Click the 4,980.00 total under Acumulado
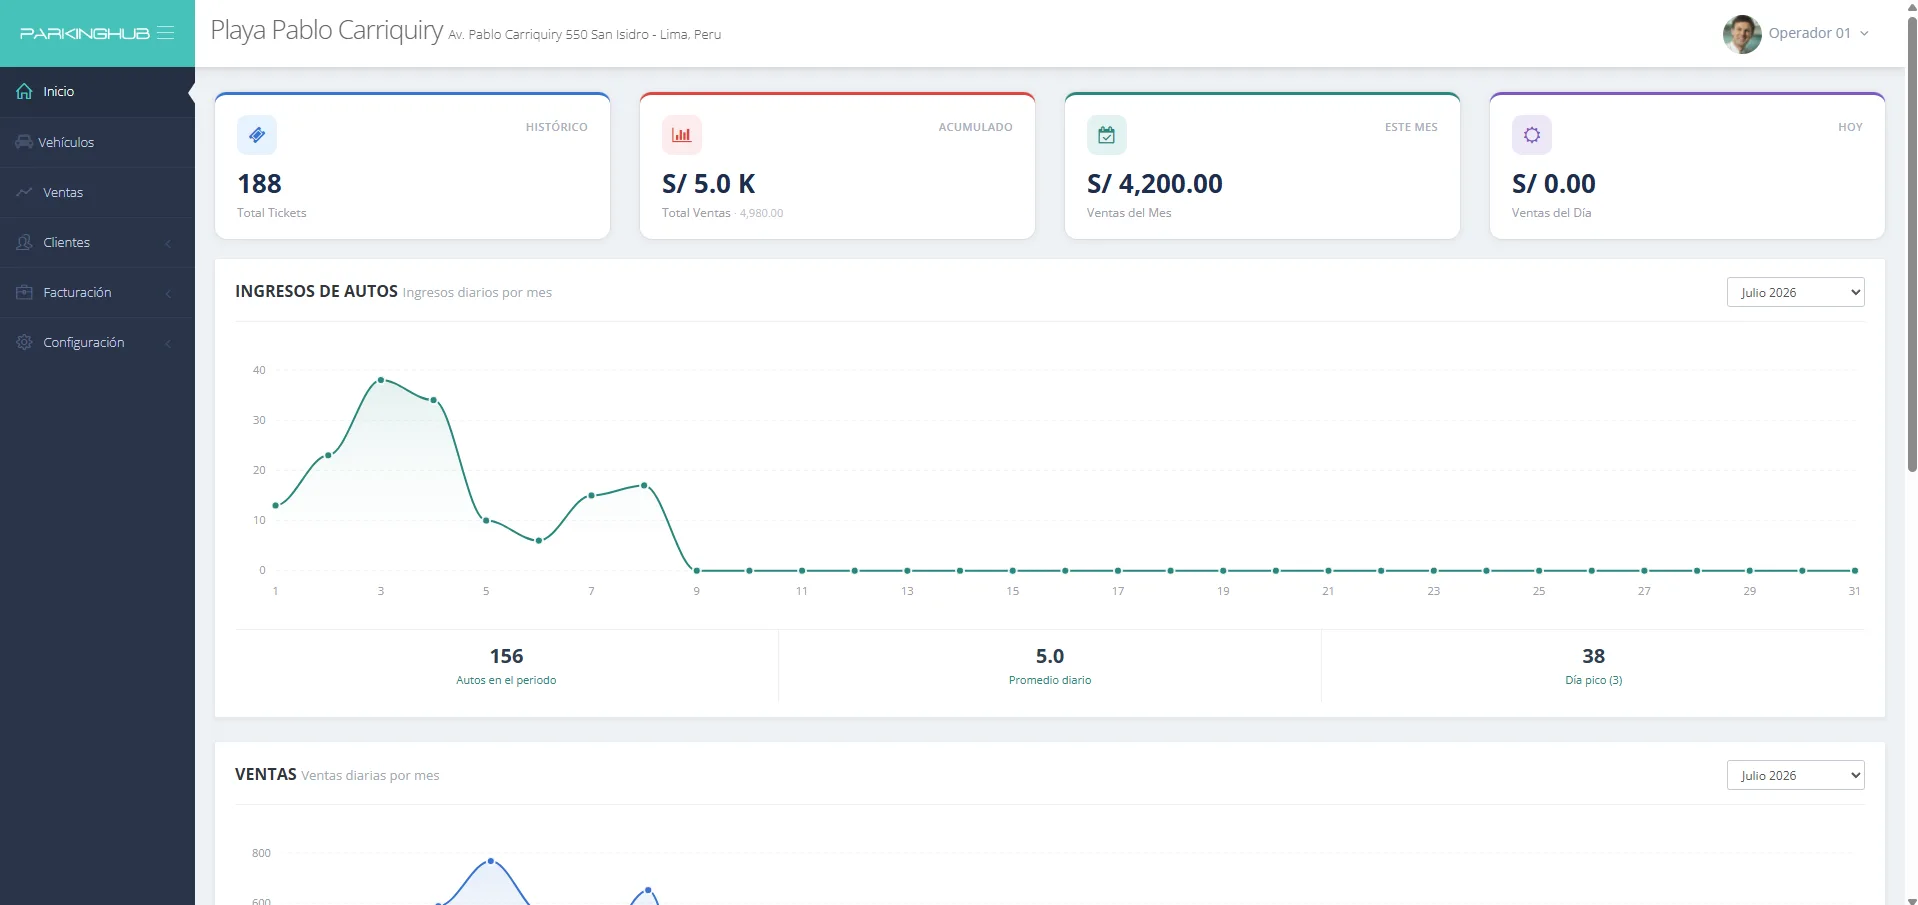The image size is (1918, 905). (762, 213)
